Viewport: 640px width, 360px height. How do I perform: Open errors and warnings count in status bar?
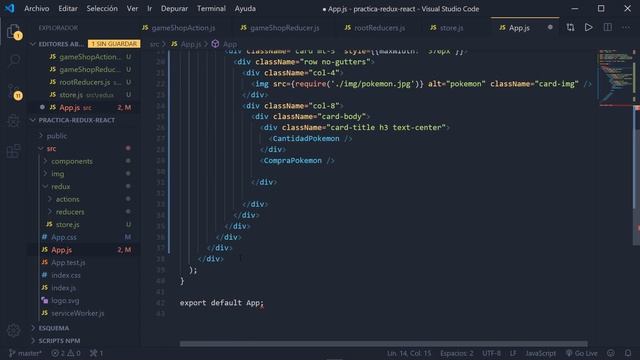pos(66,353)
